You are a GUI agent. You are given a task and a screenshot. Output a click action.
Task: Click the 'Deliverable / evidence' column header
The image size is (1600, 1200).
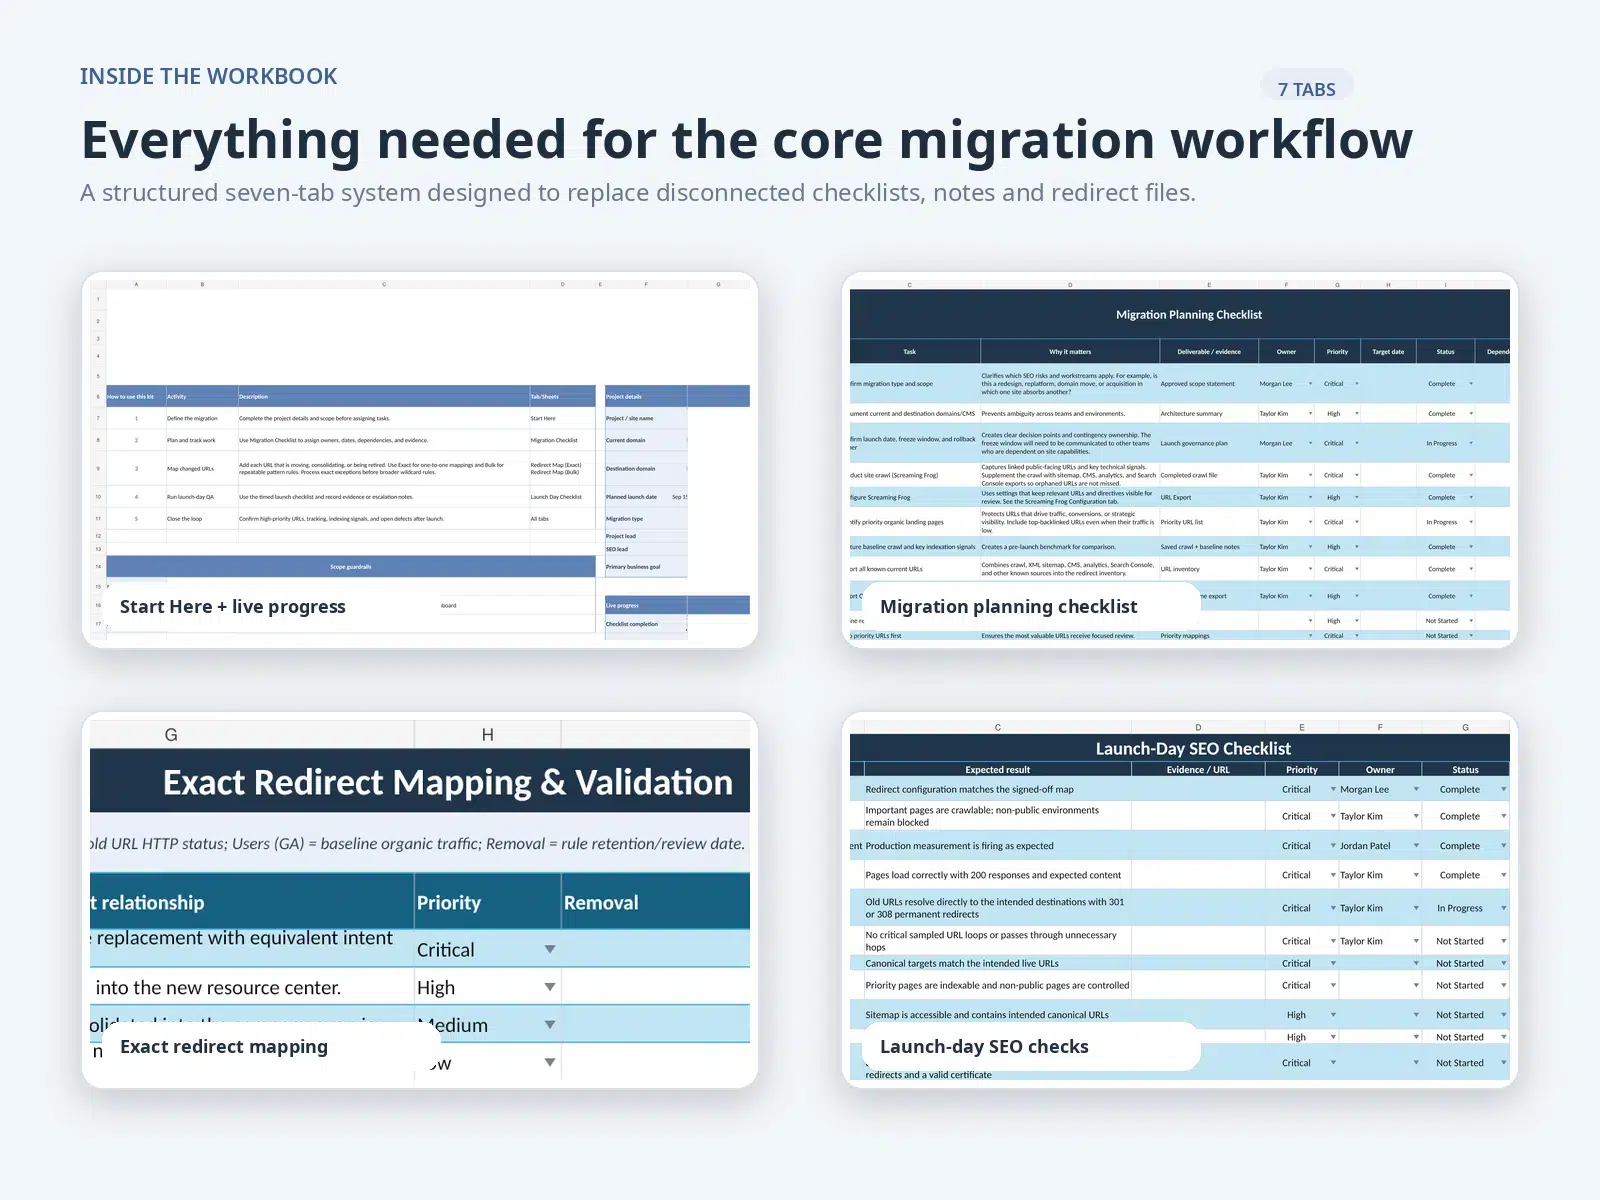tap(1208, 352)
